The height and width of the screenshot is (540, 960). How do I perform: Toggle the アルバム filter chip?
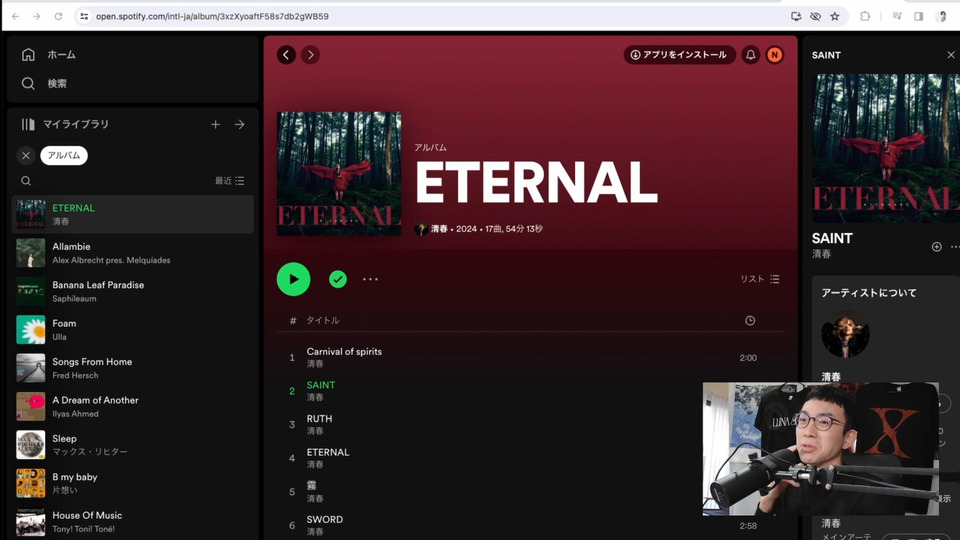coord(64,156)
